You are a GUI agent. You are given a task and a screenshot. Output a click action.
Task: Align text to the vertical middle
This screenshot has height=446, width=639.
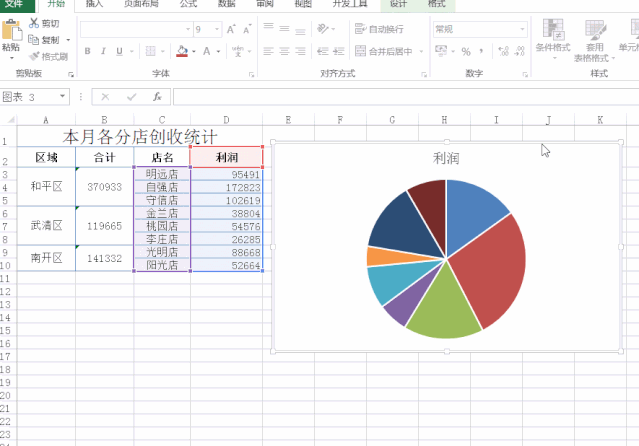click(x=284, y=29)
